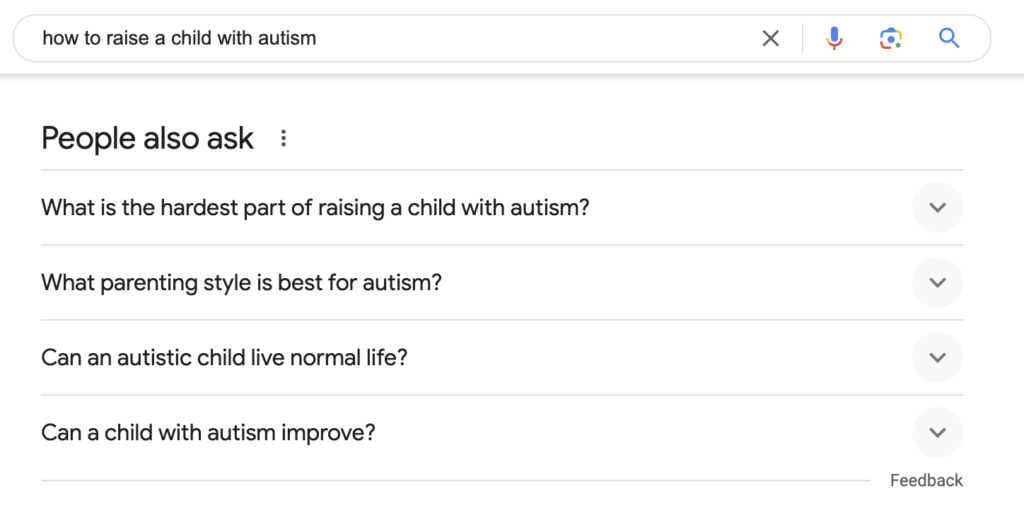
Task: Expand chevron for hardest part of raising question
Action: (x=937, y=208)
